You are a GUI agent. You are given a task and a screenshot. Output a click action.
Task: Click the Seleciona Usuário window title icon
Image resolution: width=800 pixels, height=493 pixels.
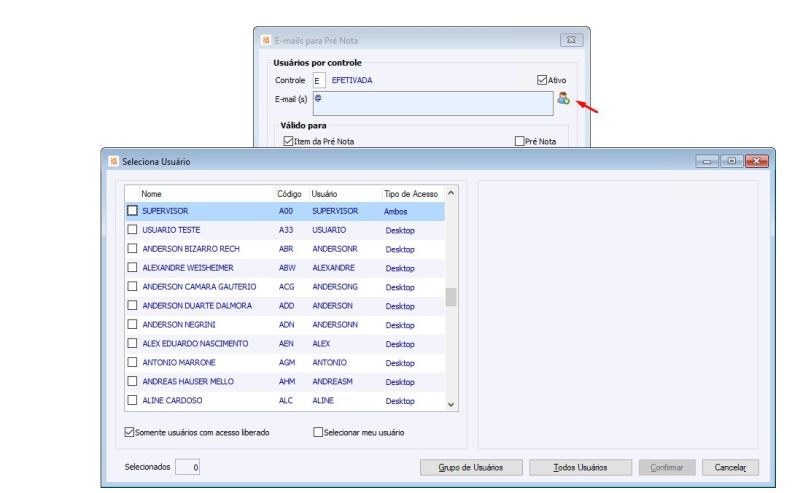pos(113,161)
